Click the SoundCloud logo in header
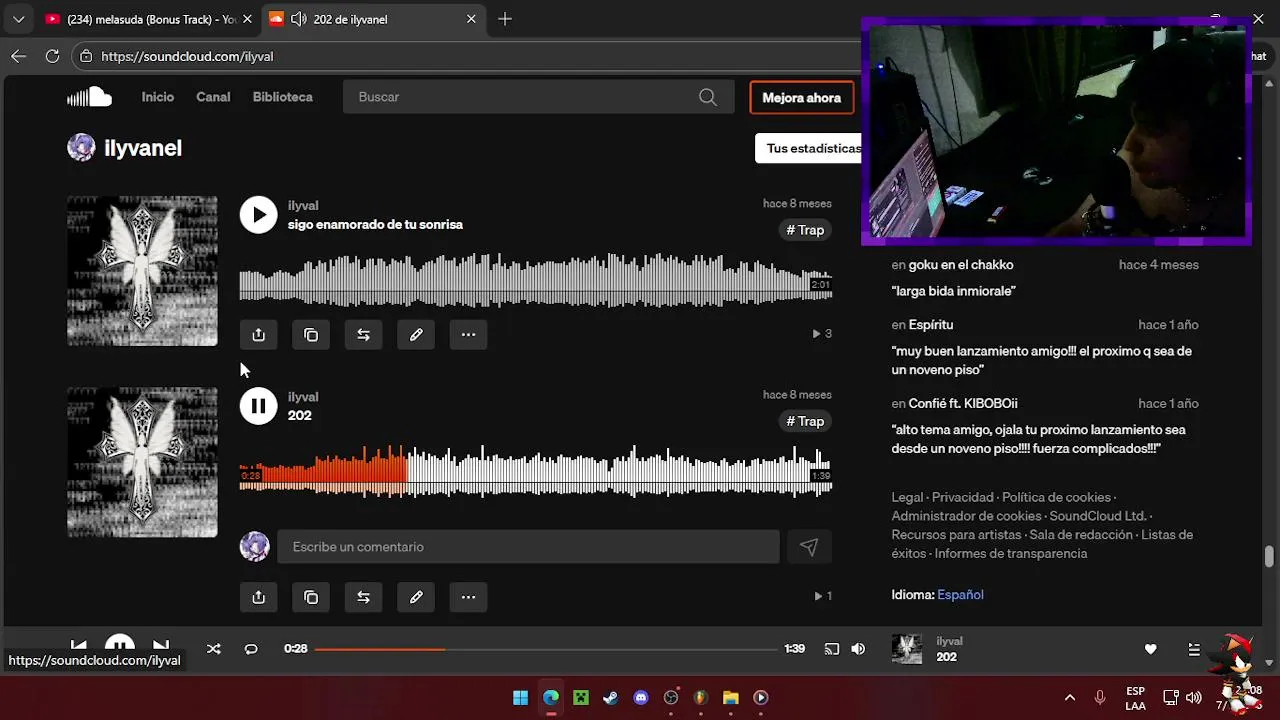This screenshot has width=1280, height=720. coord(89,97)
